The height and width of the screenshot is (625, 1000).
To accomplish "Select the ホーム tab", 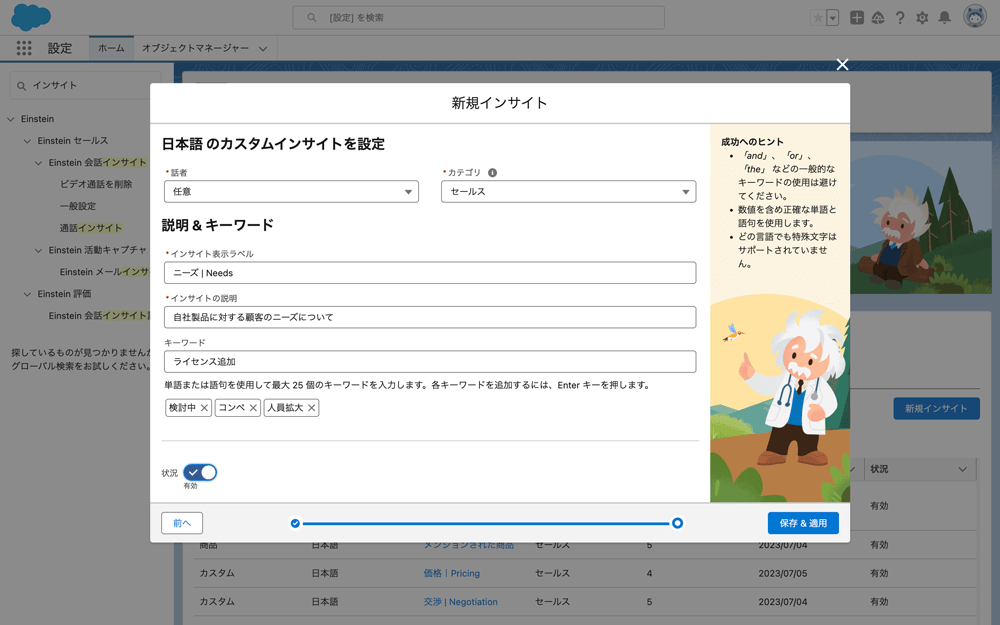I will 111,48.
